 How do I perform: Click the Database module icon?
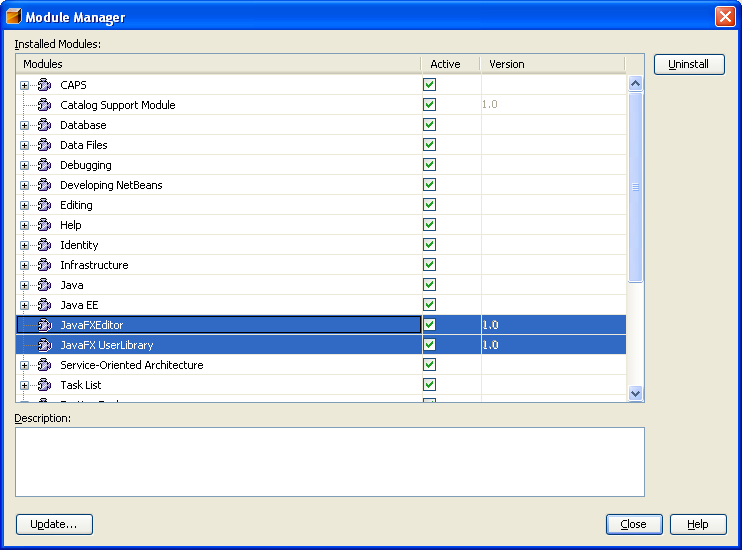pyautogui.click(x=44, y=125)
